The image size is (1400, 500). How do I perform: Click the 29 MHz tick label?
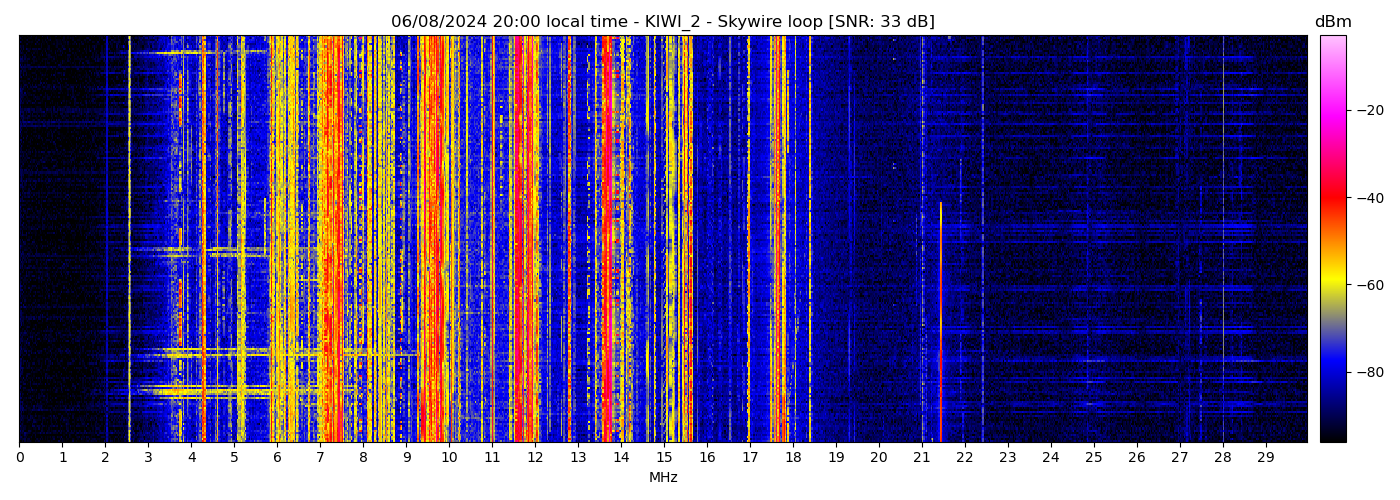[1265, 457]
